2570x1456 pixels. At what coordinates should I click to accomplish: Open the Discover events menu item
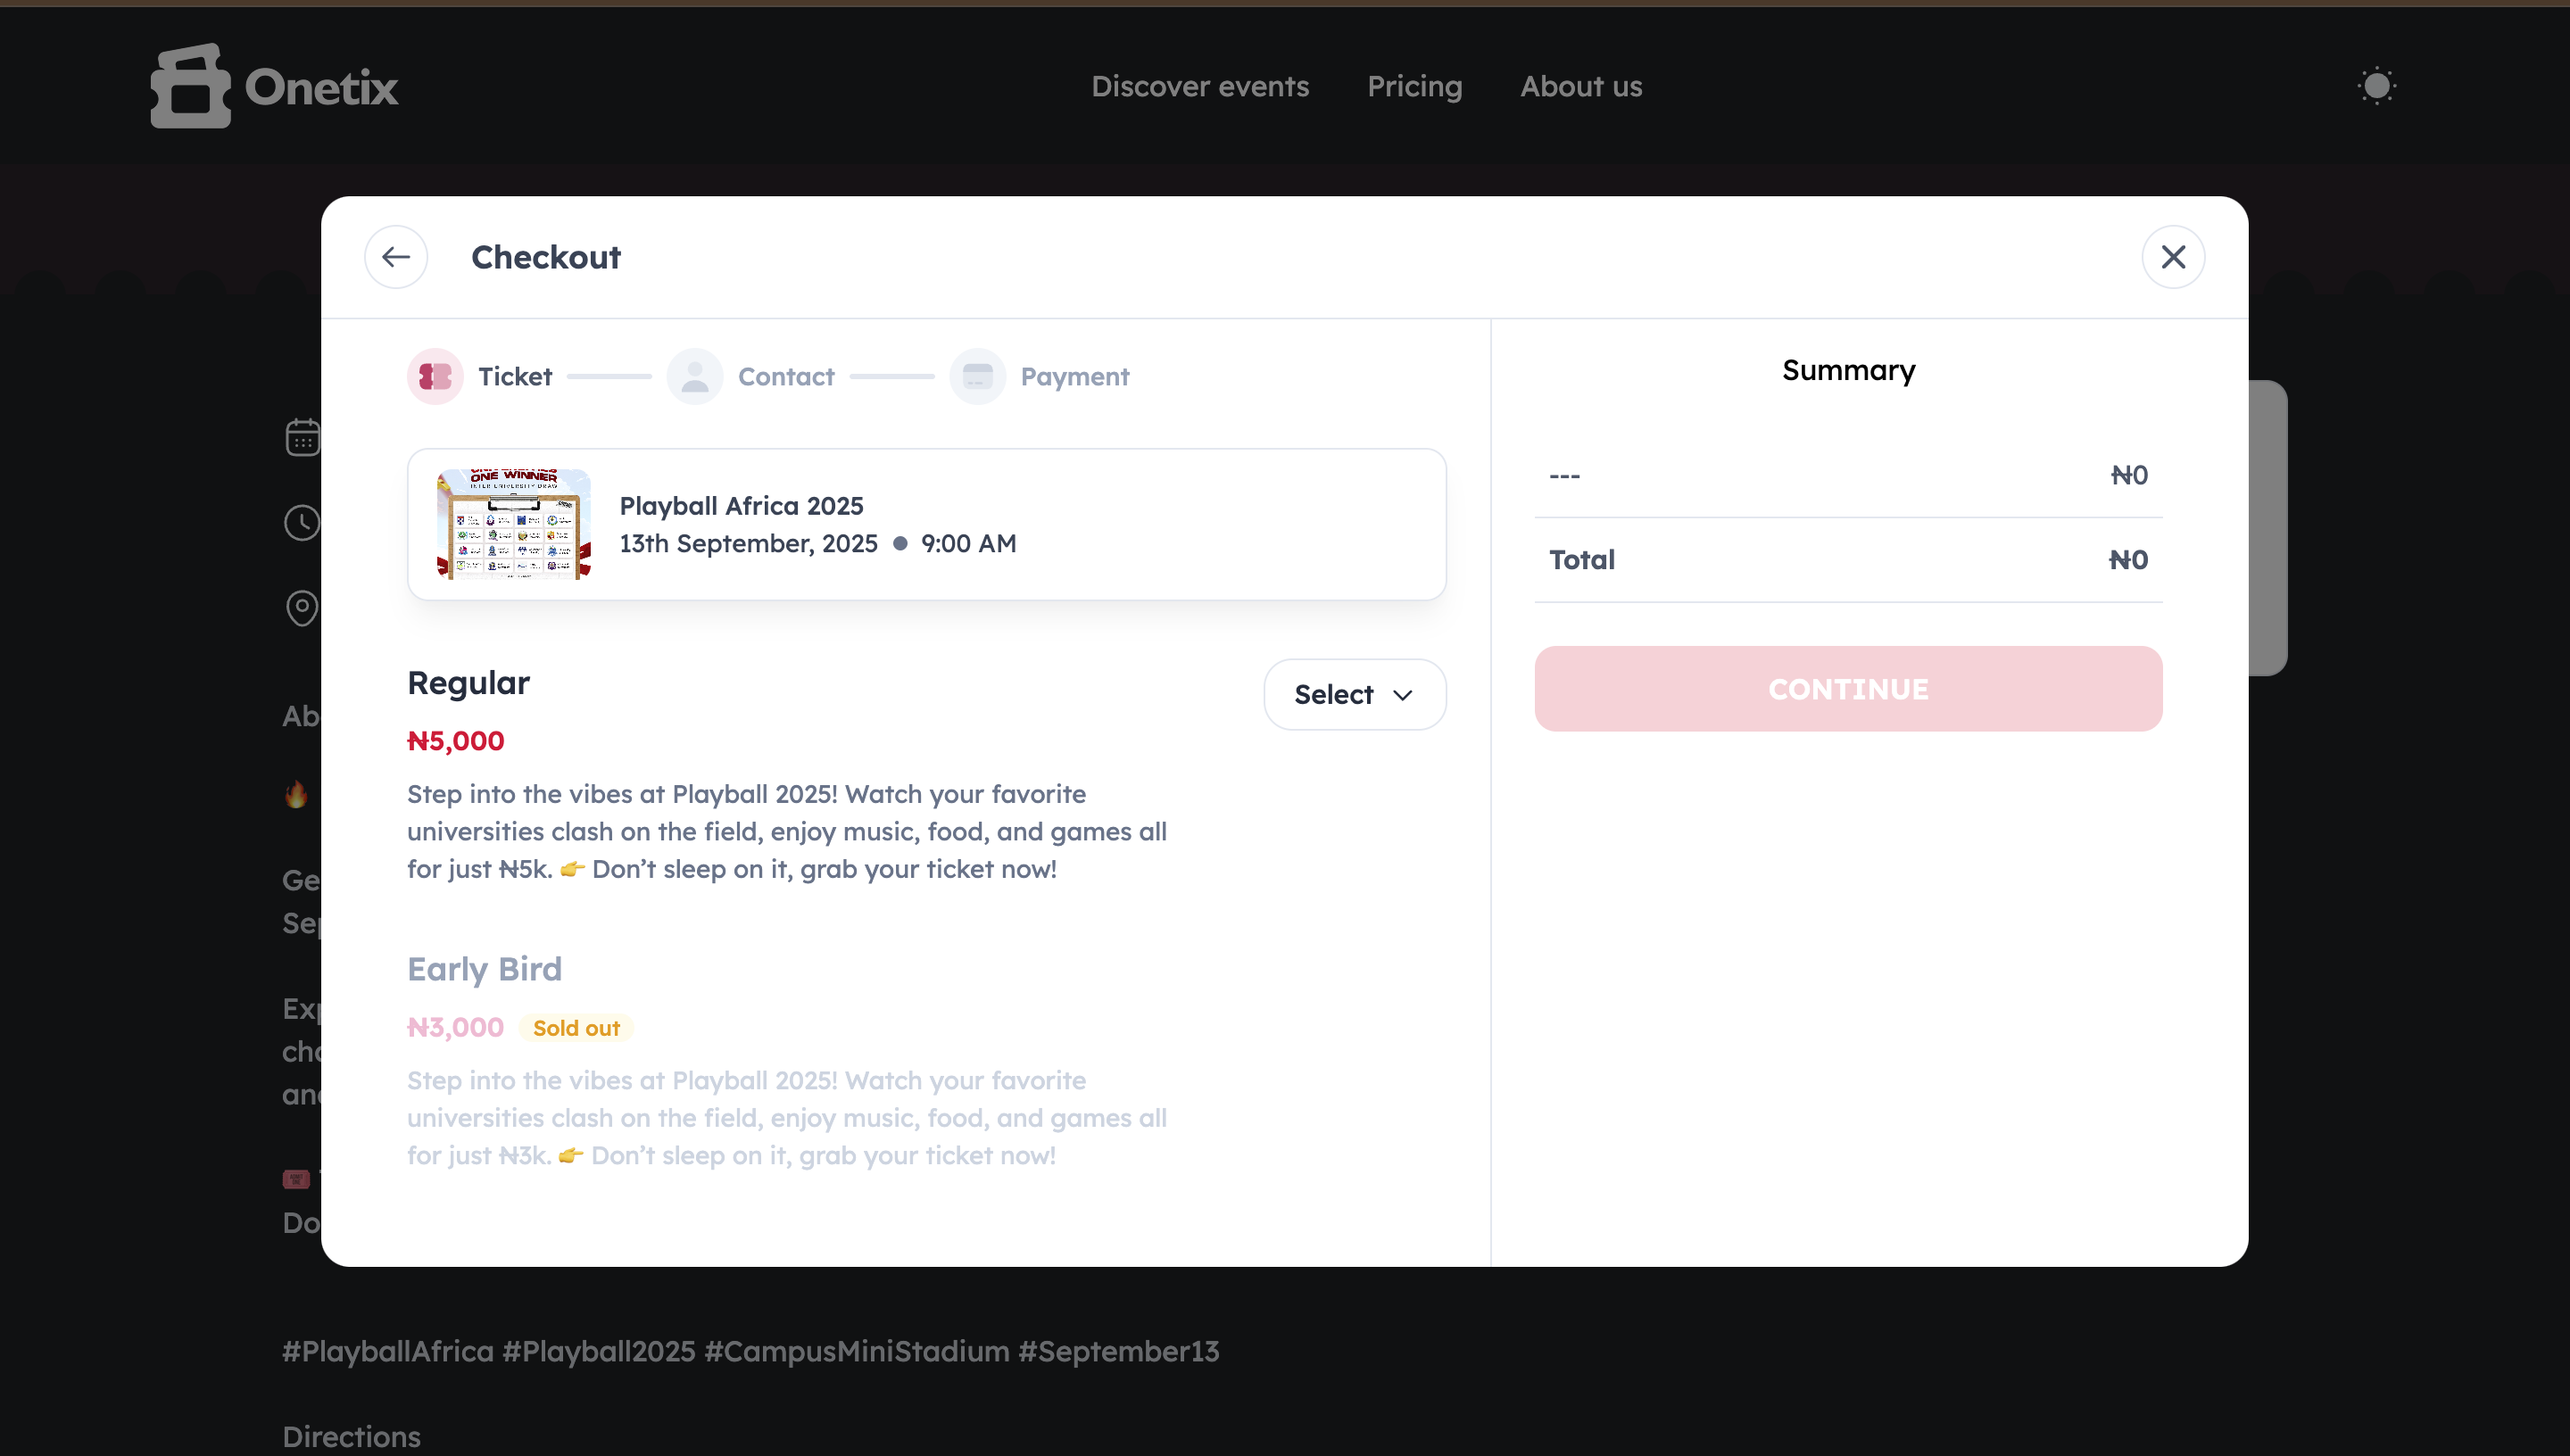tap(1200, 86)
